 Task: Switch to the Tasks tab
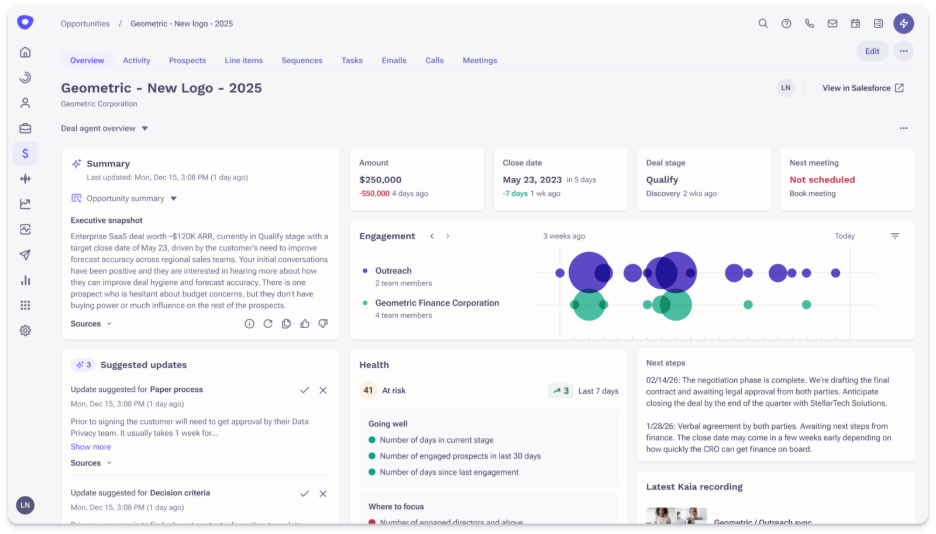[352, 60]
